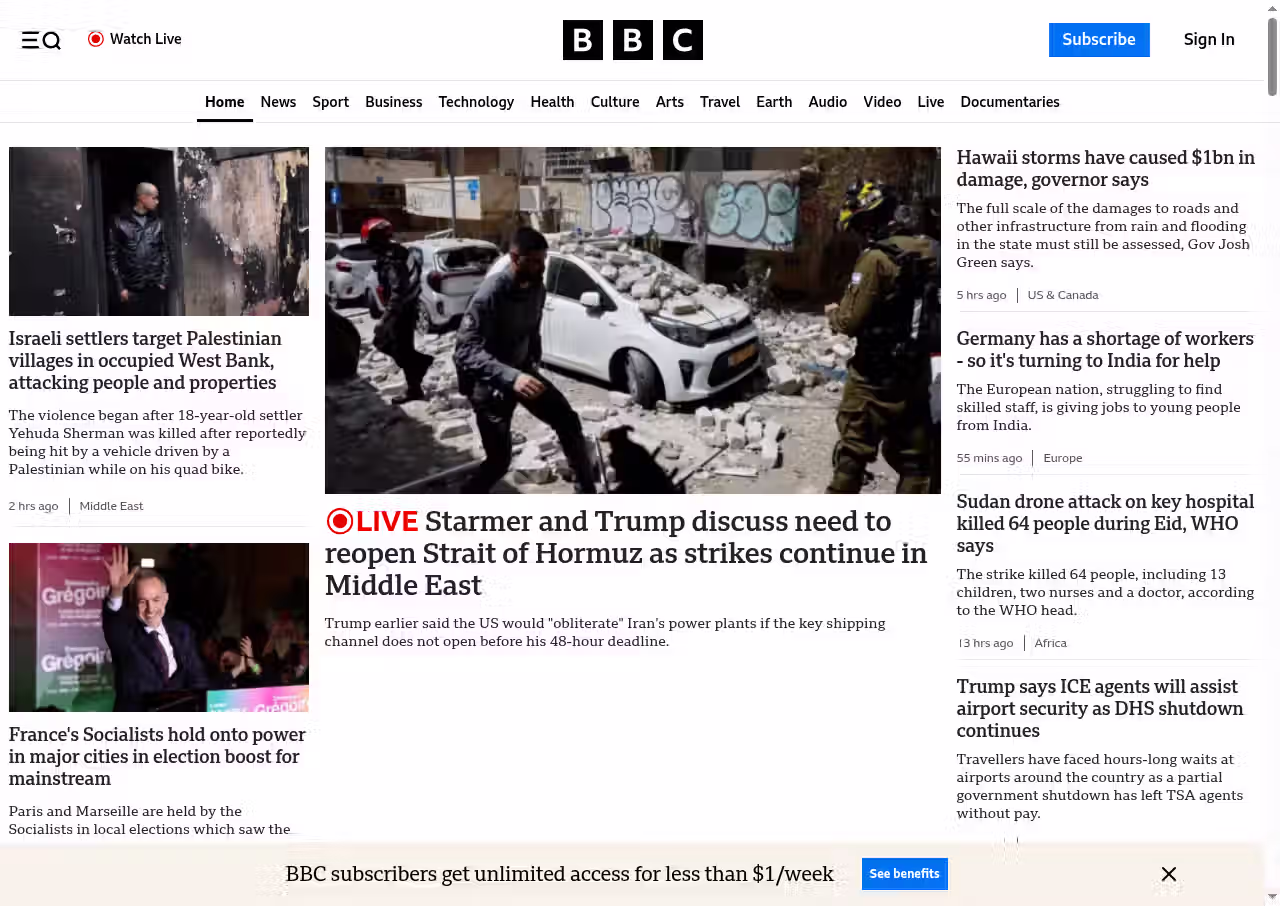The height and width of the screenshot is (906, 1280).
Task: Open the France Socialists election photo
Action: [159, 627]
